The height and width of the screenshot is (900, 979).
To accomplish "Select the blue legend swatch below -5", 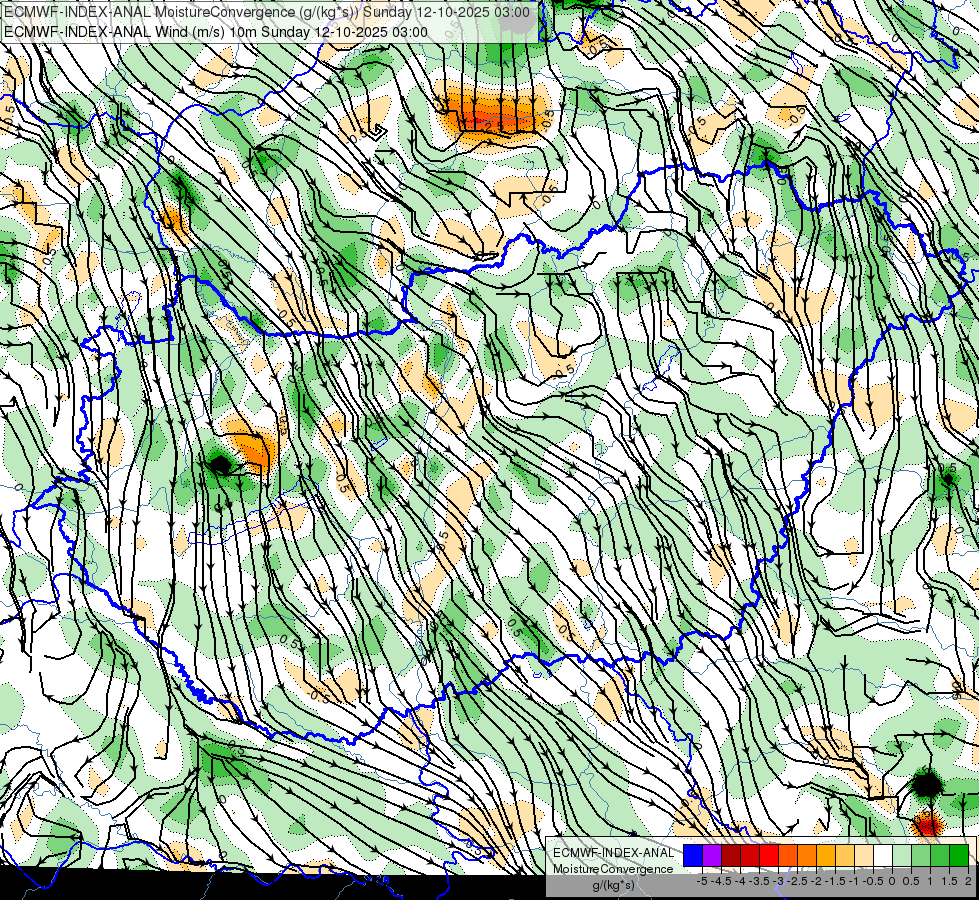I will tap(693, 855).
